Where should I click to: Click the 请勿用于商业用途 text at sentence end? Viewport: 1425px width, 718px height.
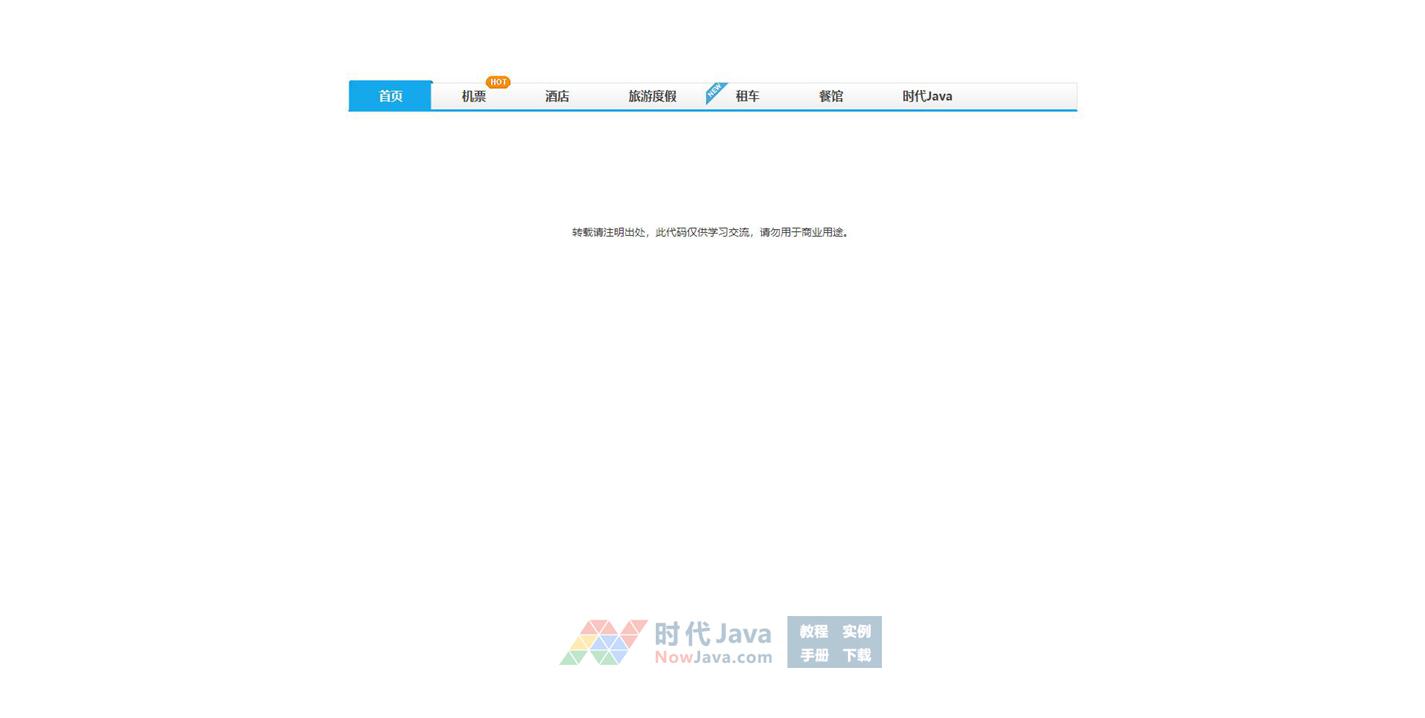(803, 232)
